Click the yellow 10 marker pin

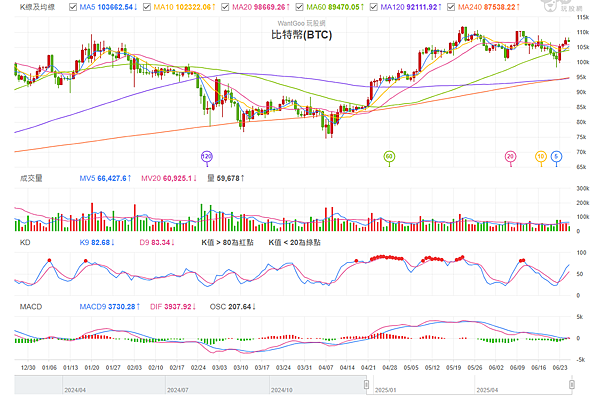click(541, 157)
